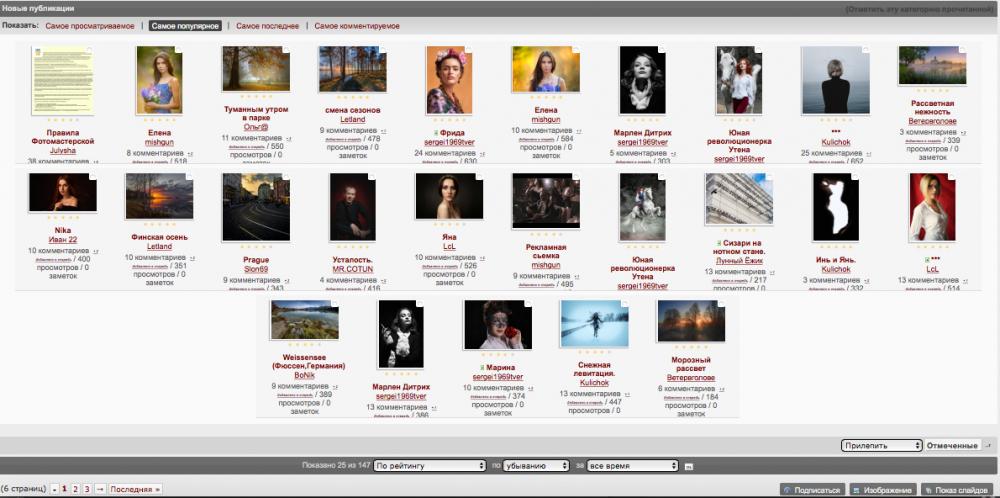1000x498 pixels.
Task: Click the Изображение button
Action: click(x=883, y=490)
